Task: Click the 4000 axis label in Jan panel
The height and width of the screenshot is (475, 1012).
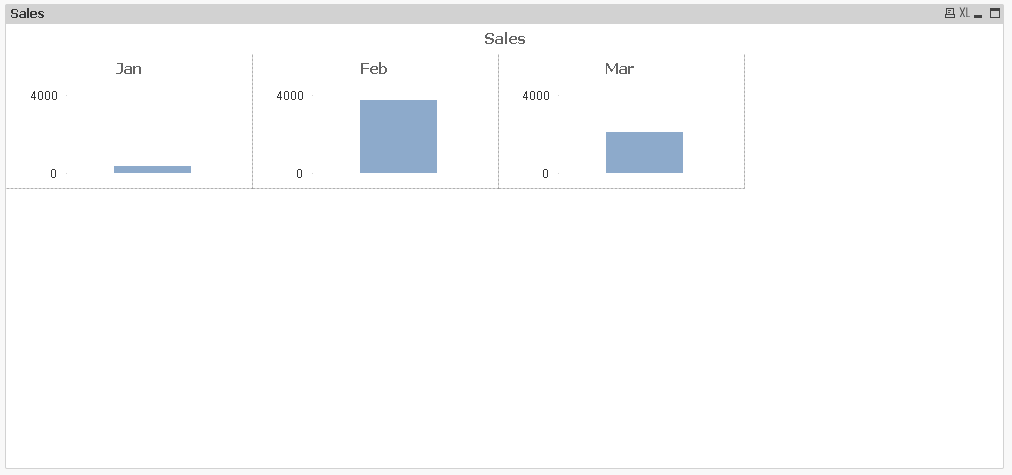Action: (x=44, y=96)
